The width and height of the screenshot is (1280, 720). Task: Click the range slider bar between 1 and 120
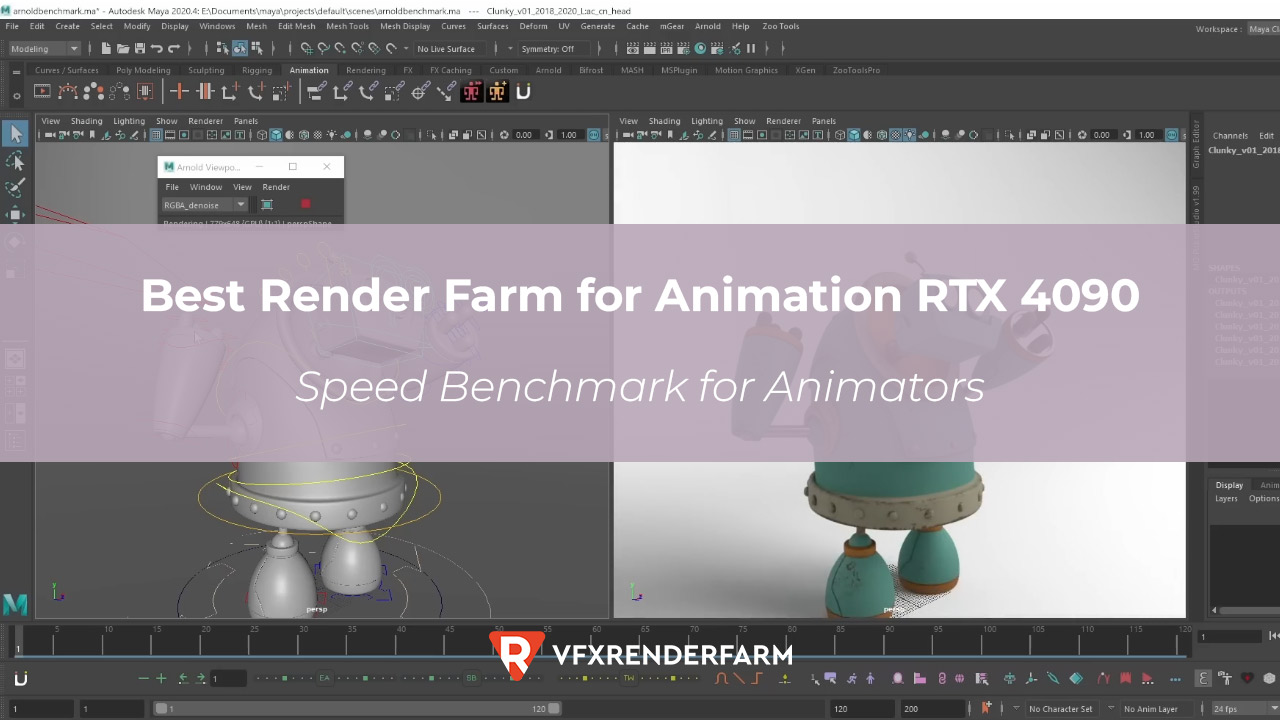(x=356, y=708)
